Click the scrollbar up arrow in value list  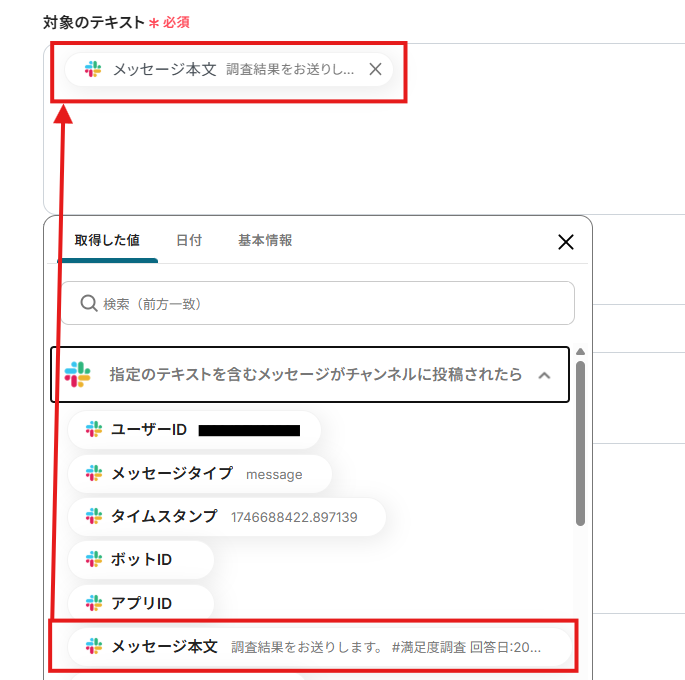pos(580,352)
